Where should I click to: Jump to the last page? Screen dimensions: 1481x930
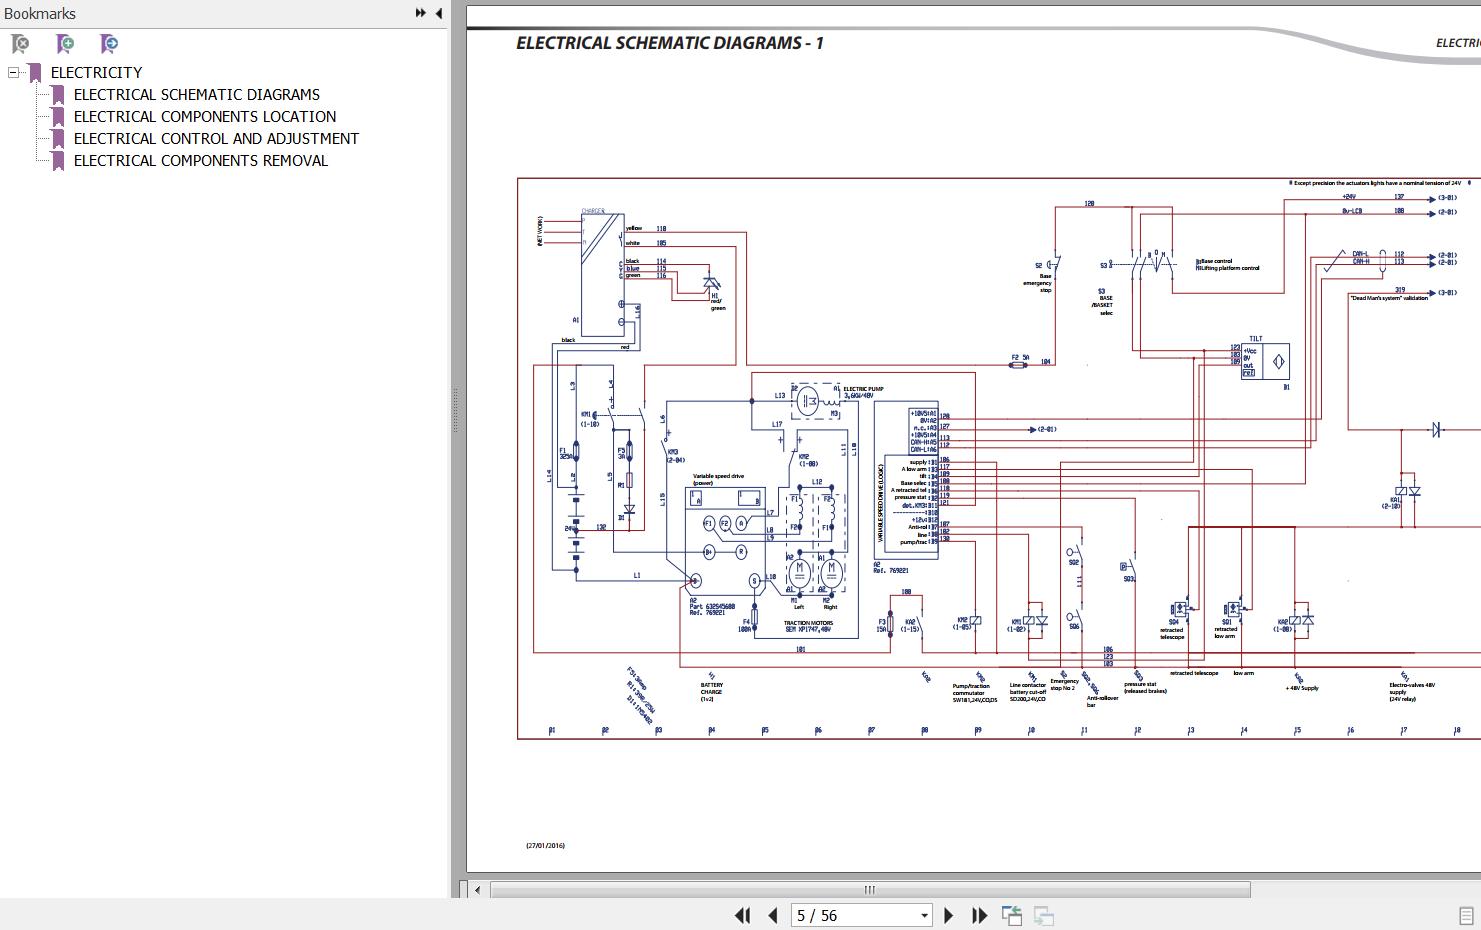click(980, 915)
